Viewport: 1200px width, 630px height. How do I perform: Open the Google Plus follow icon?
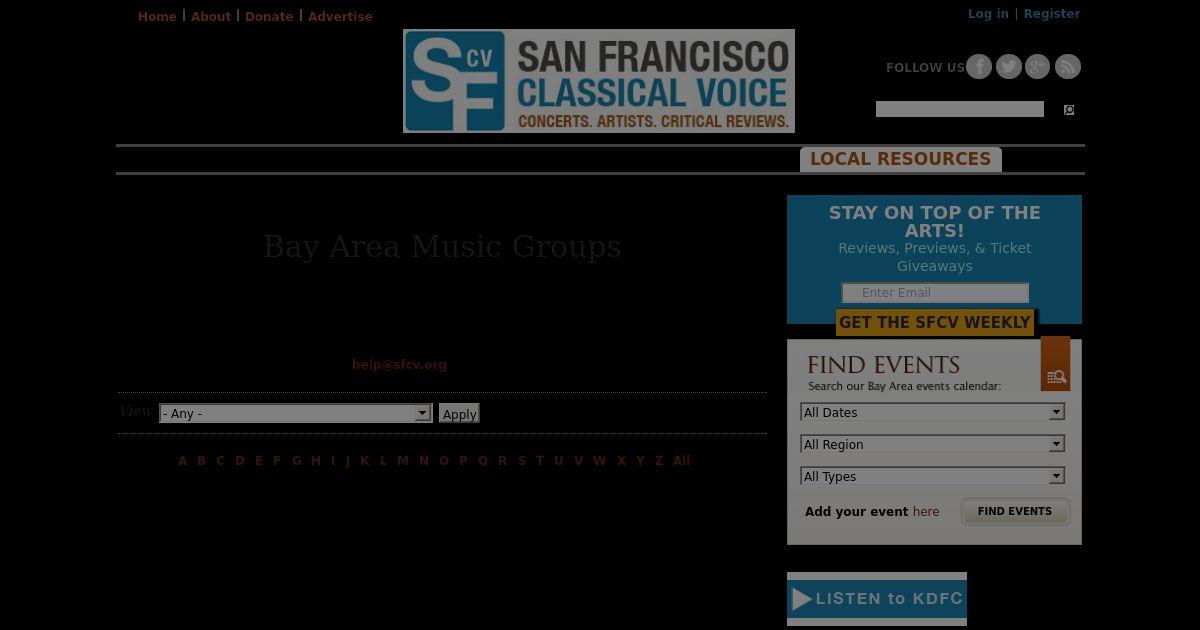[x=1038, y=67]
